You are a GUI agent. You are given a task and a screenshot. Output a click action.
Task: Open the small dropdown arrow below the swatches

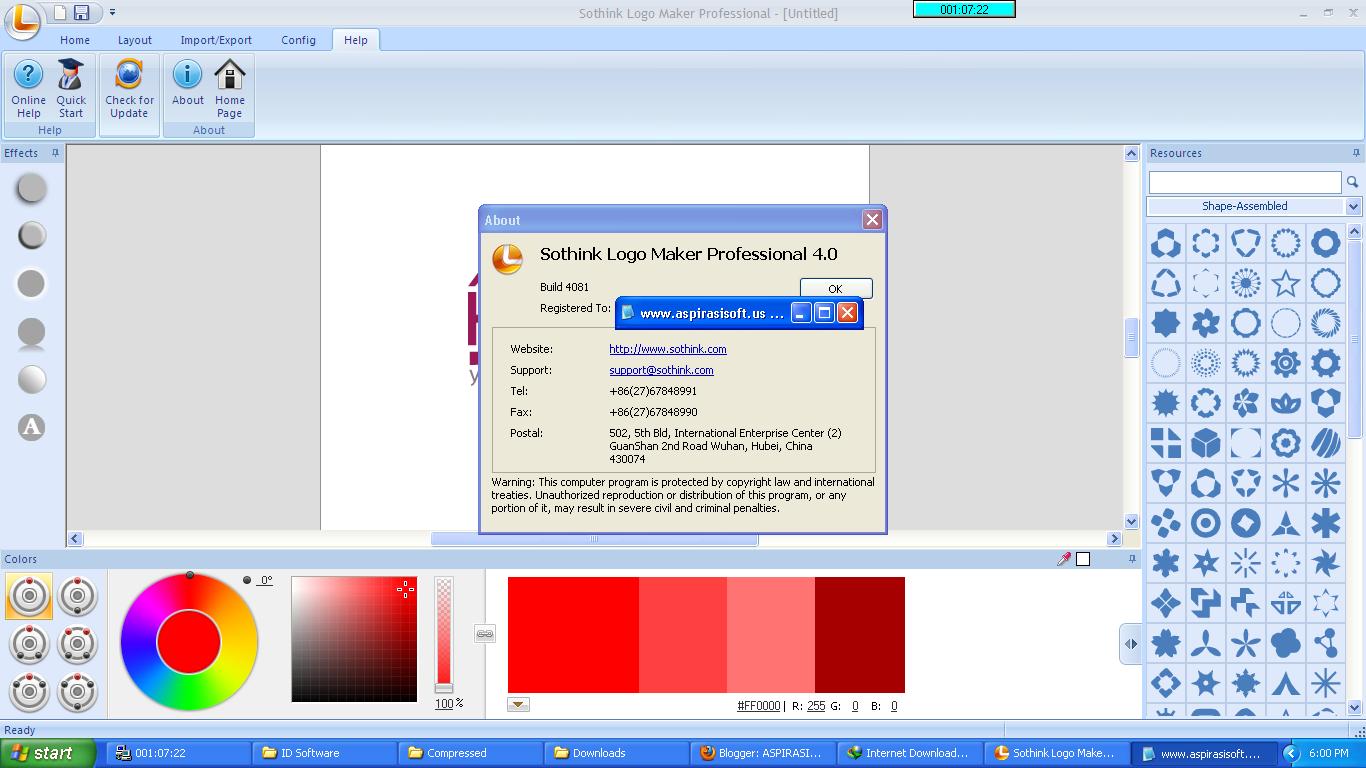[518, 704]
